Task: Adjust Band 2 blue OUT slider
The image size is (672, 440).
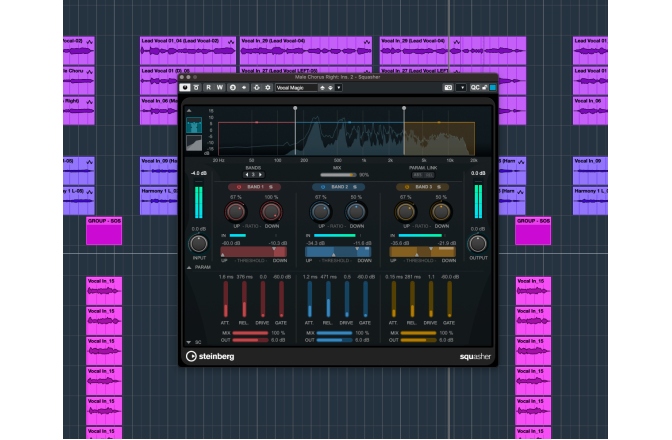Action: click(334, 340)
